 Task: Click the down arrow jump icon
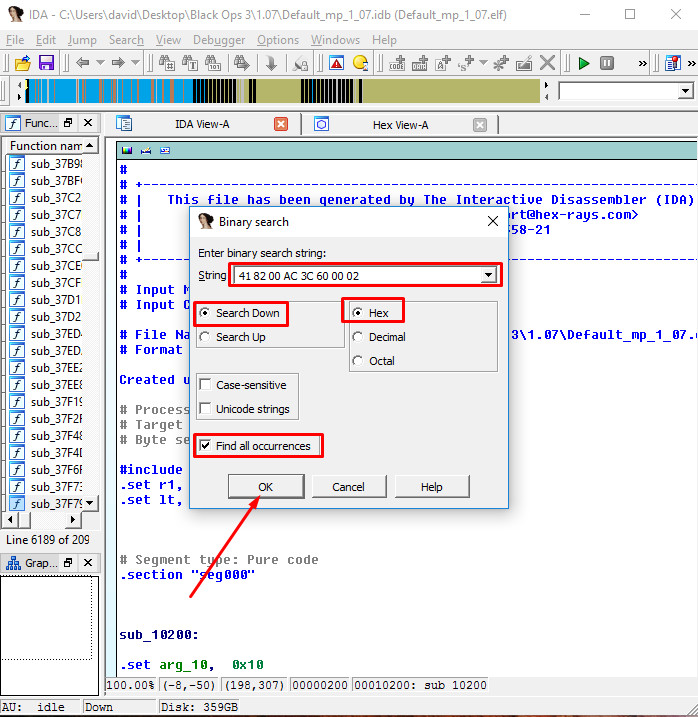click(271, 63)
